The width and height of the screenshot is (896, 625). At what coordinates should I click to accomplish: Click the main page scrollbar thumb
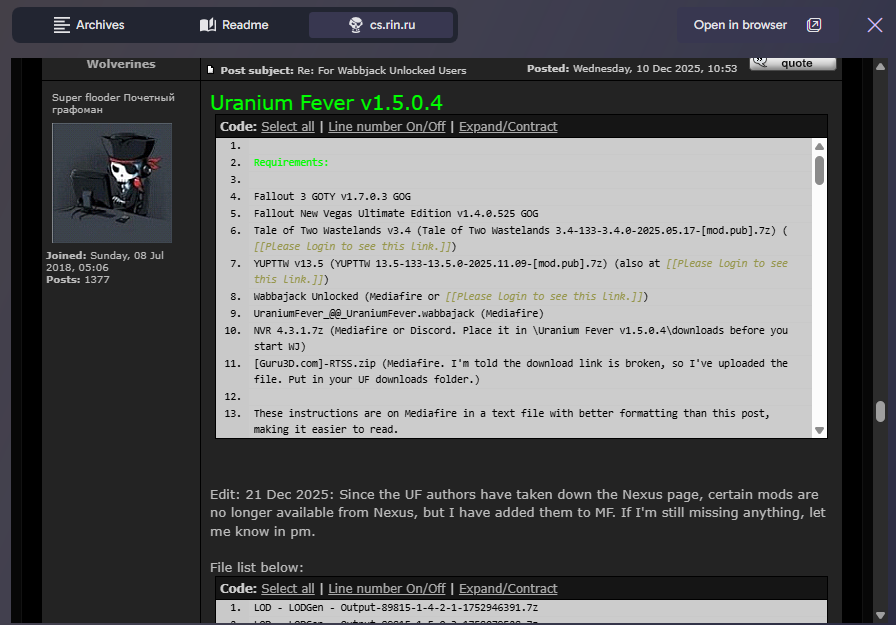(880, 411)
